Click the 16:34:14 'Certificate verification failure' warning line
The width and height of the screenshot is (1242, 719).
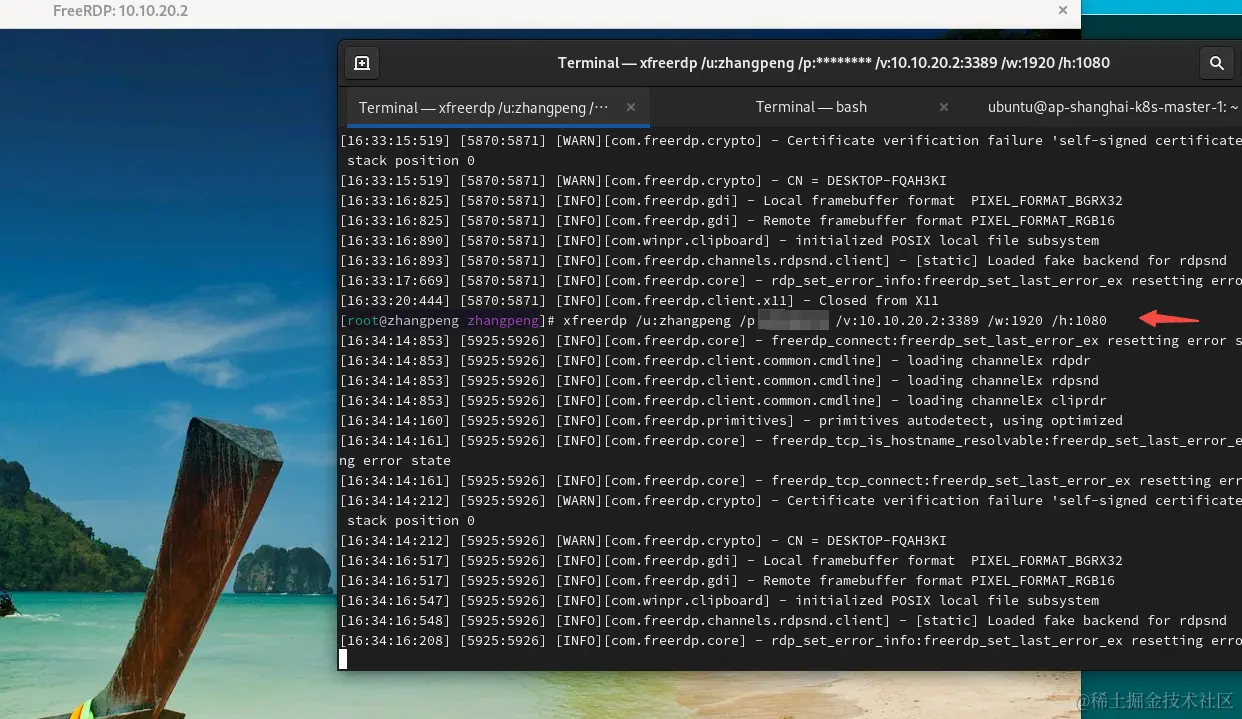791,501
